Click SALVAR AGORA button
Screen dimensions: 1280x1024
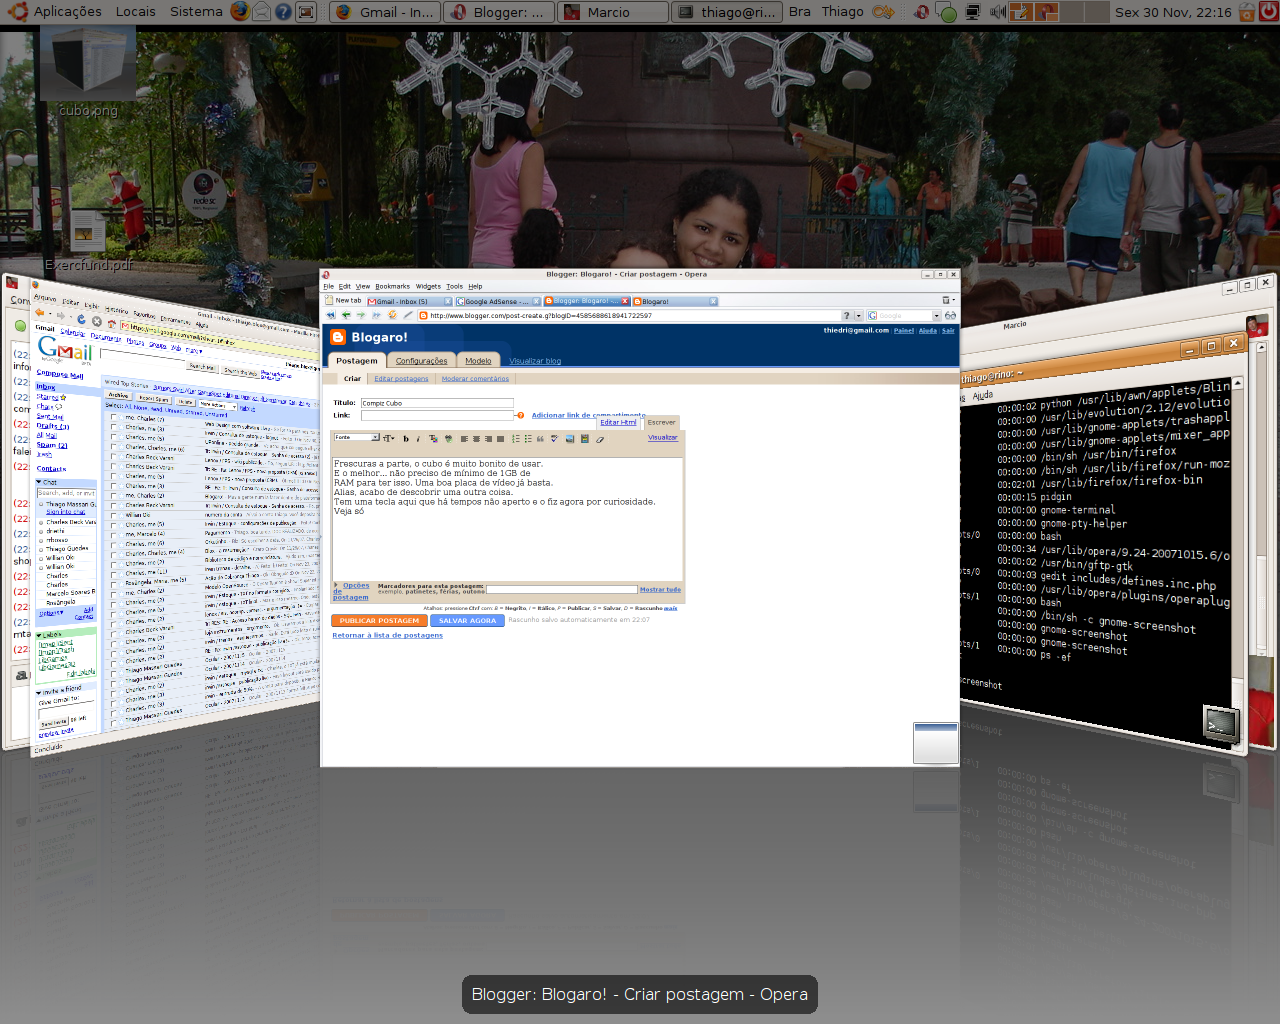tap(467, 620)
